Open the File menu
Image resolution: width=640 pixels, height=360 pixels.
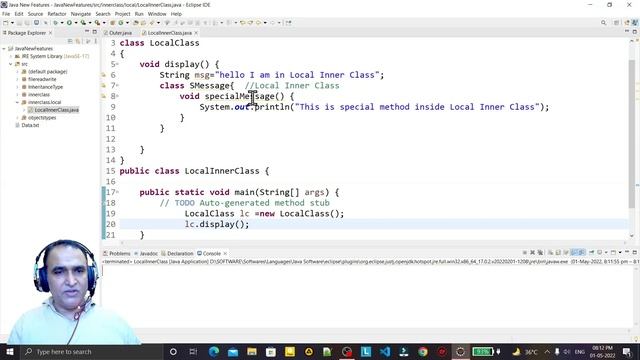(6, 14)
